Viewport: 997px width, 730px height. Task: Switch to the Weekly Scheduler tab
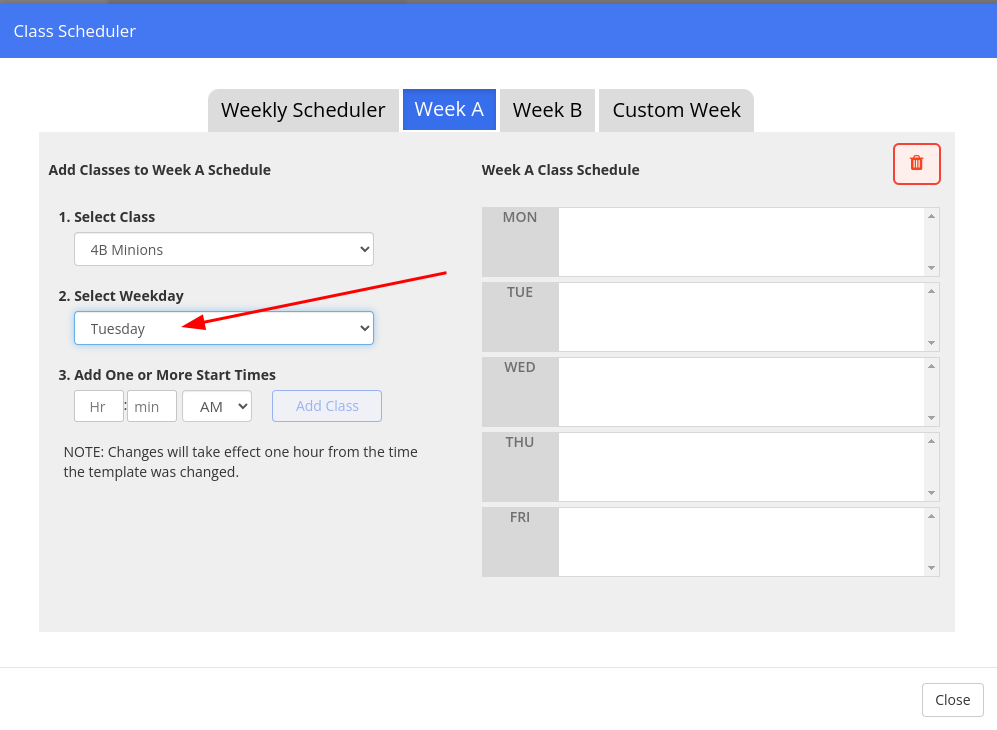coord(303,110)
